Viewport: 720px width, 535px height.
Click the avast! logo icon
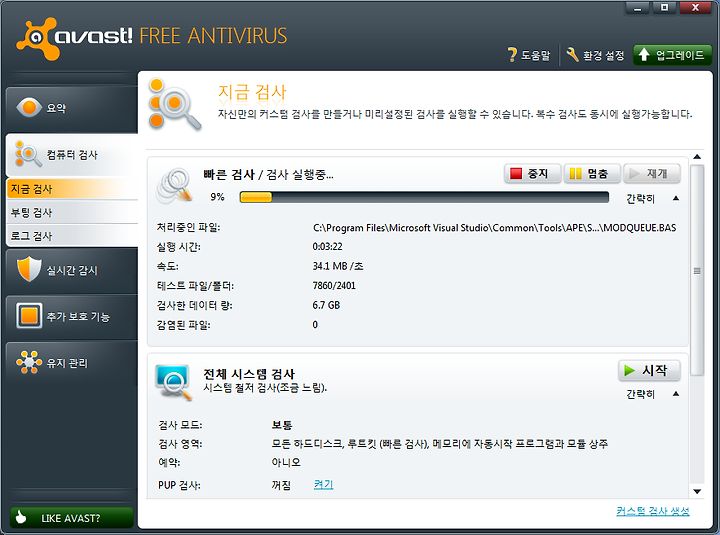(38, 39)
